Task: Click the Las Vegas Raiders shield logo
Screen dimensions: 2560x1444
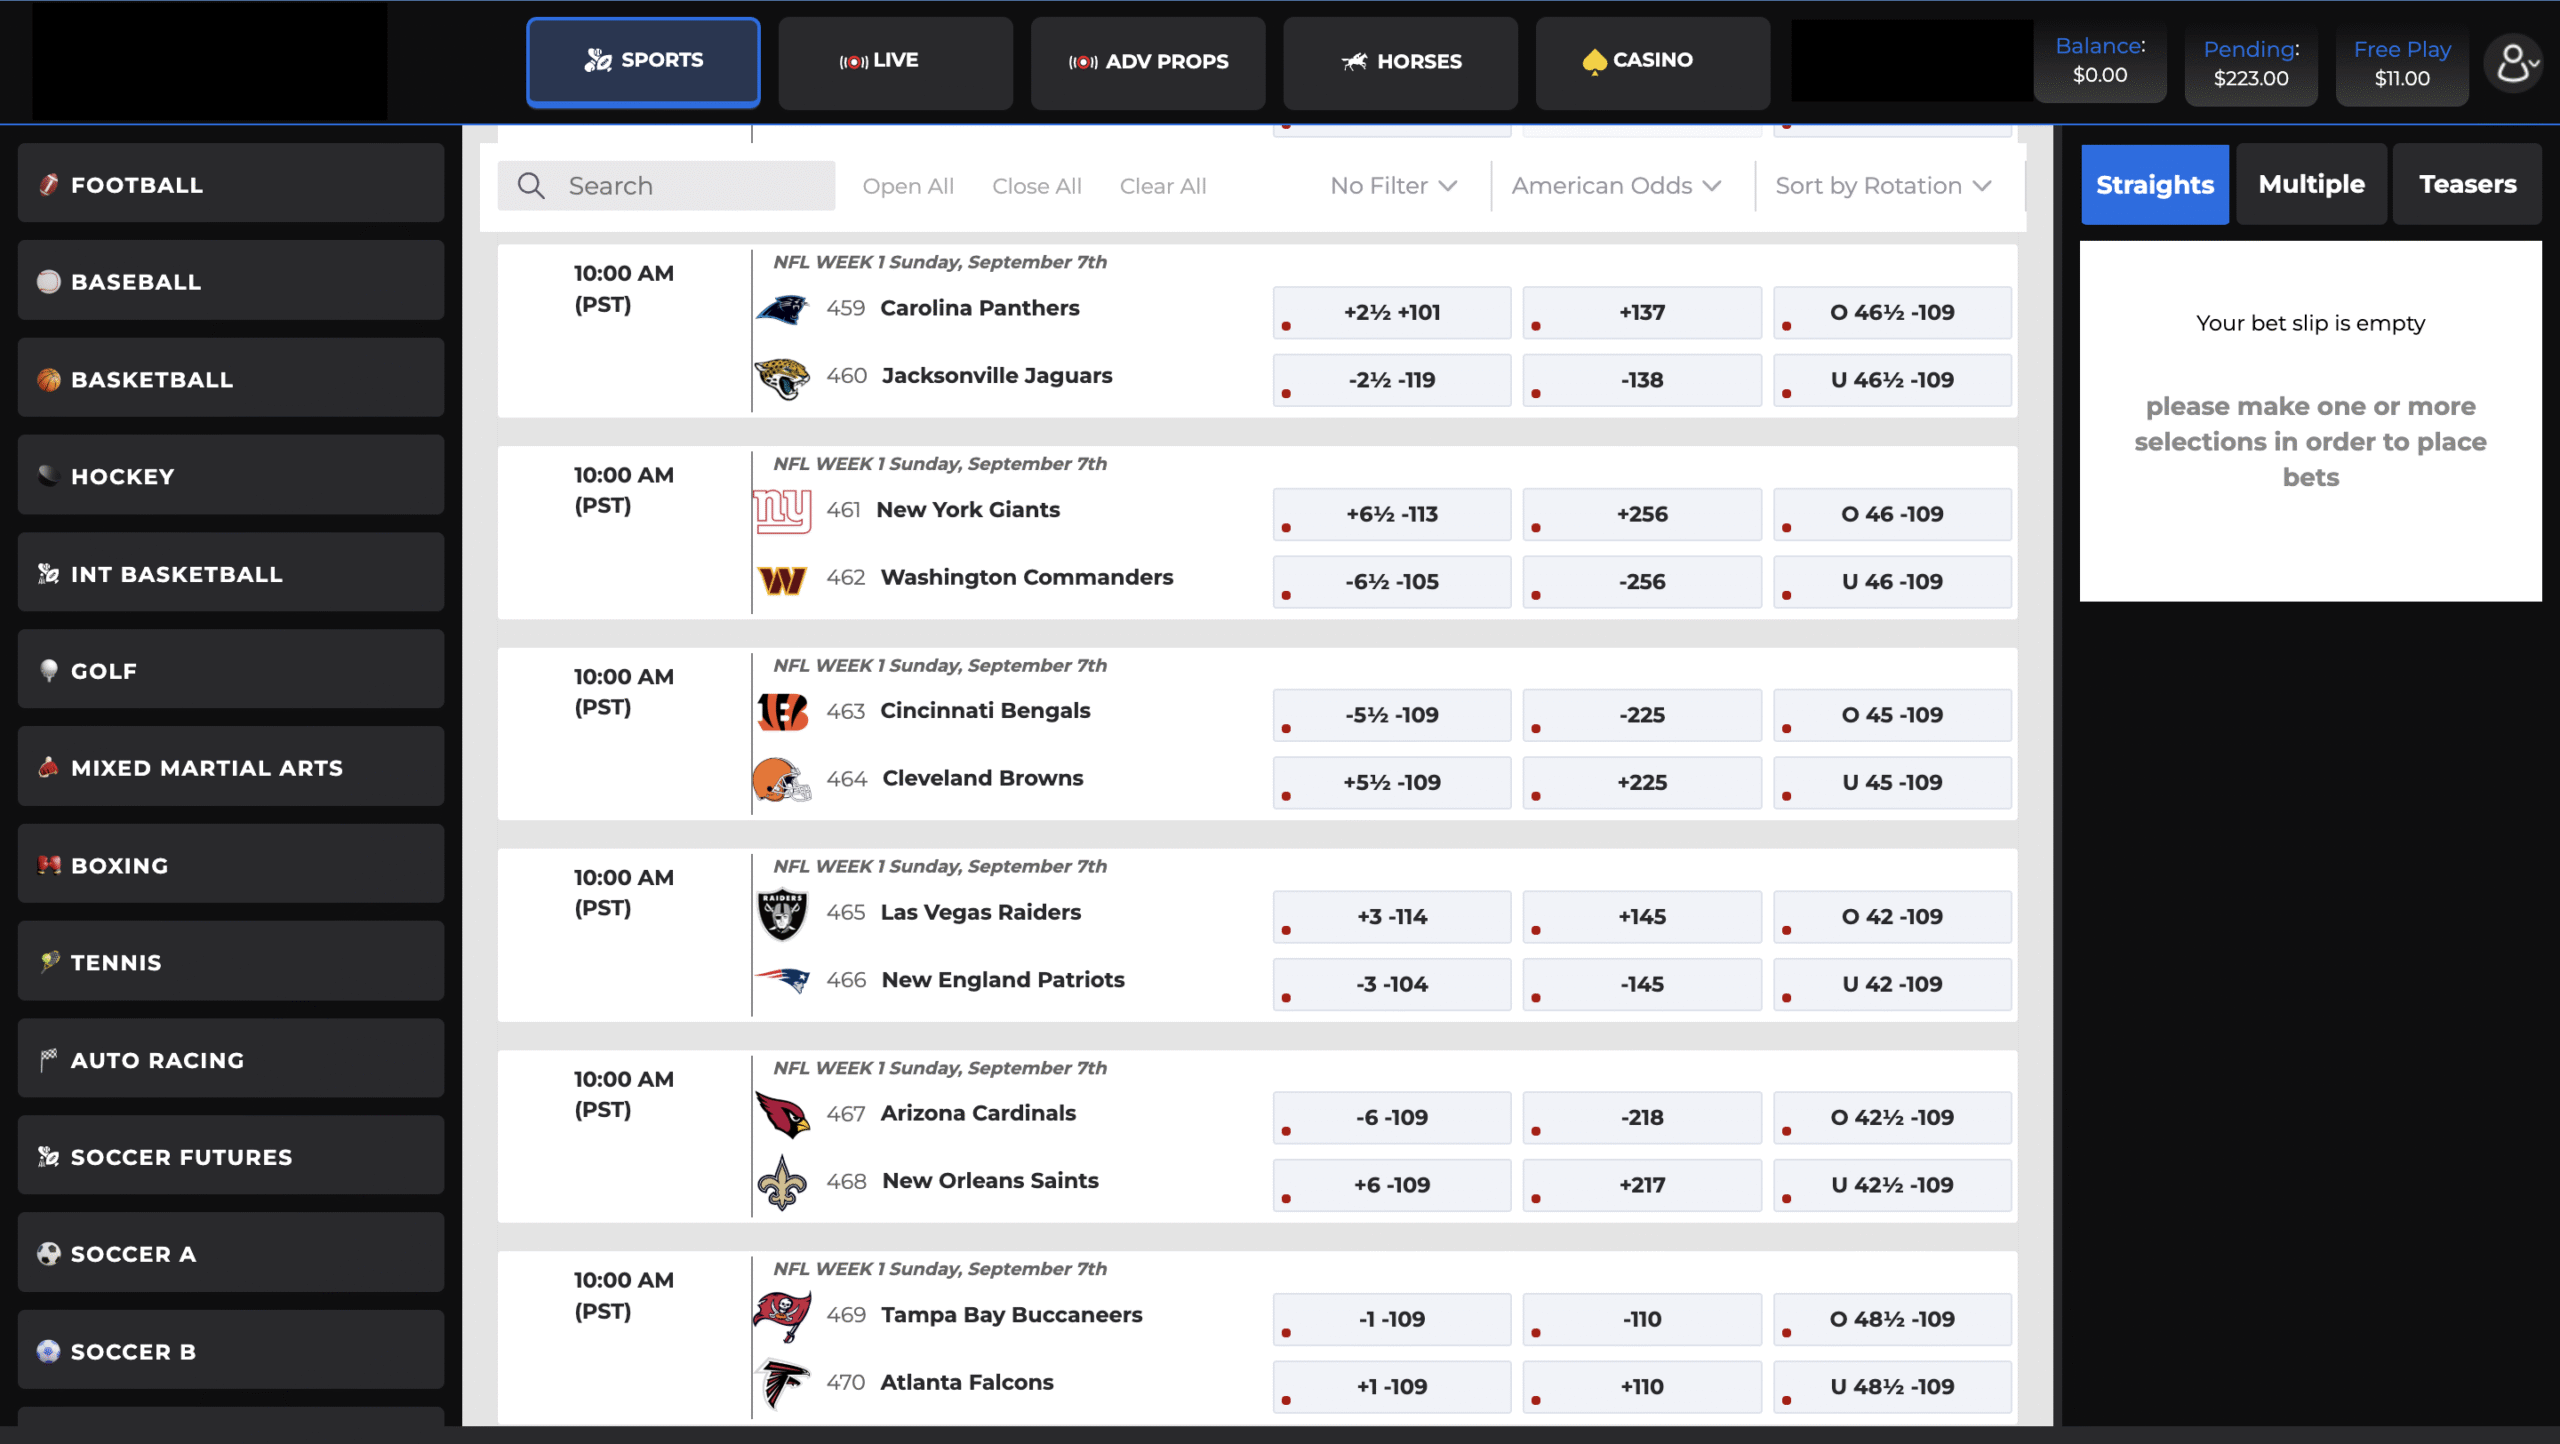Action: point(782,914)
